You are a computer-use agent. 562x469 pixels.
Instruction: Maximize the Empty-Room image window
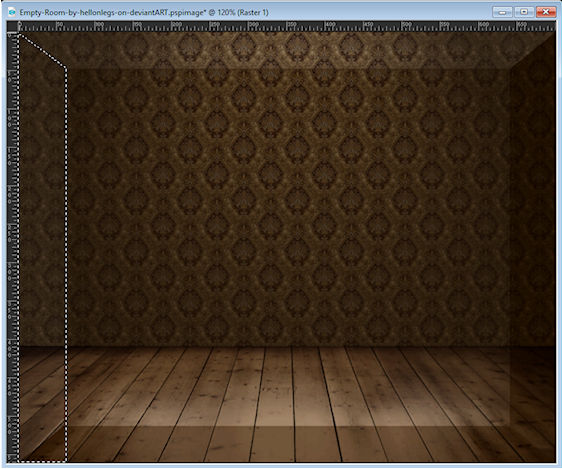[x=524, y=12]
